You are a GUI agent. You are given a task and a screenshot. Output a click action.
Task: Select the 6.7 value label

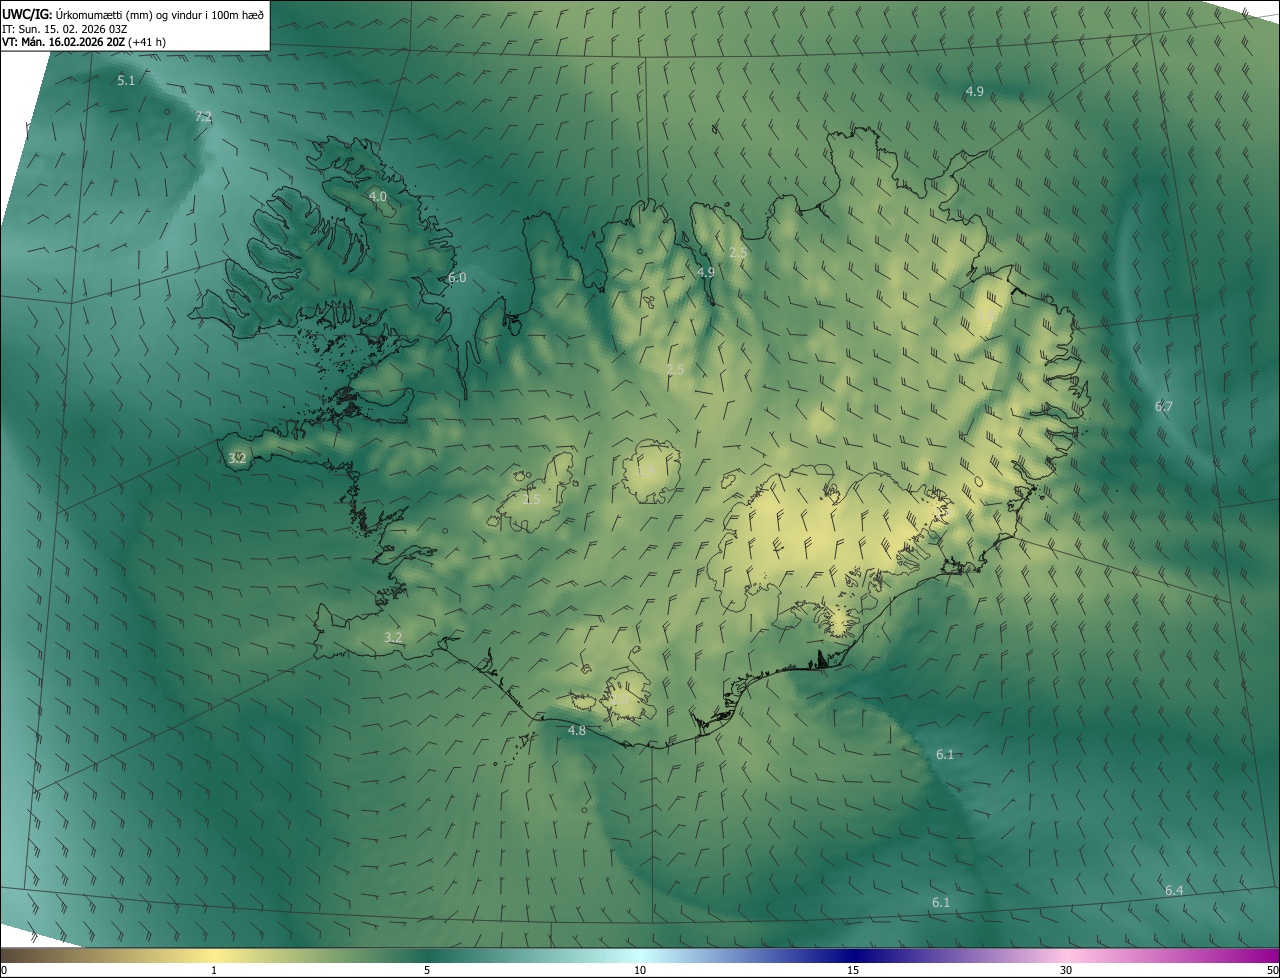(x=1164, y=406)
